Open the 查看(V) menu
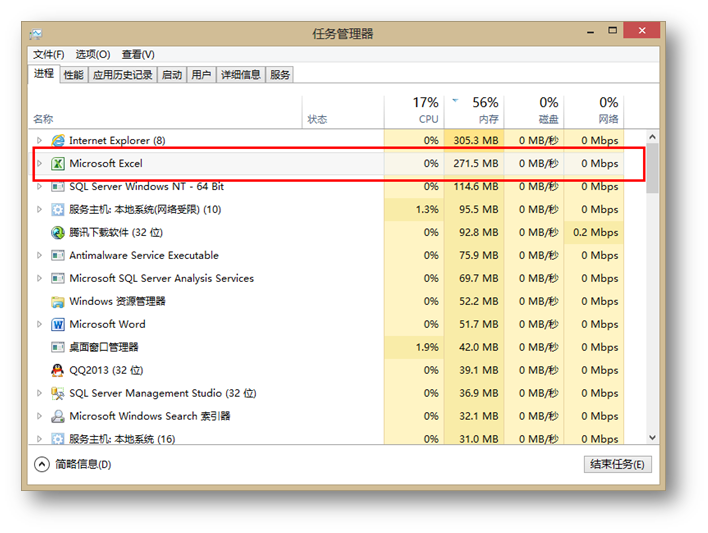This screenshot has height=533, width=708. pyautogui.click(x=138, y=55)
